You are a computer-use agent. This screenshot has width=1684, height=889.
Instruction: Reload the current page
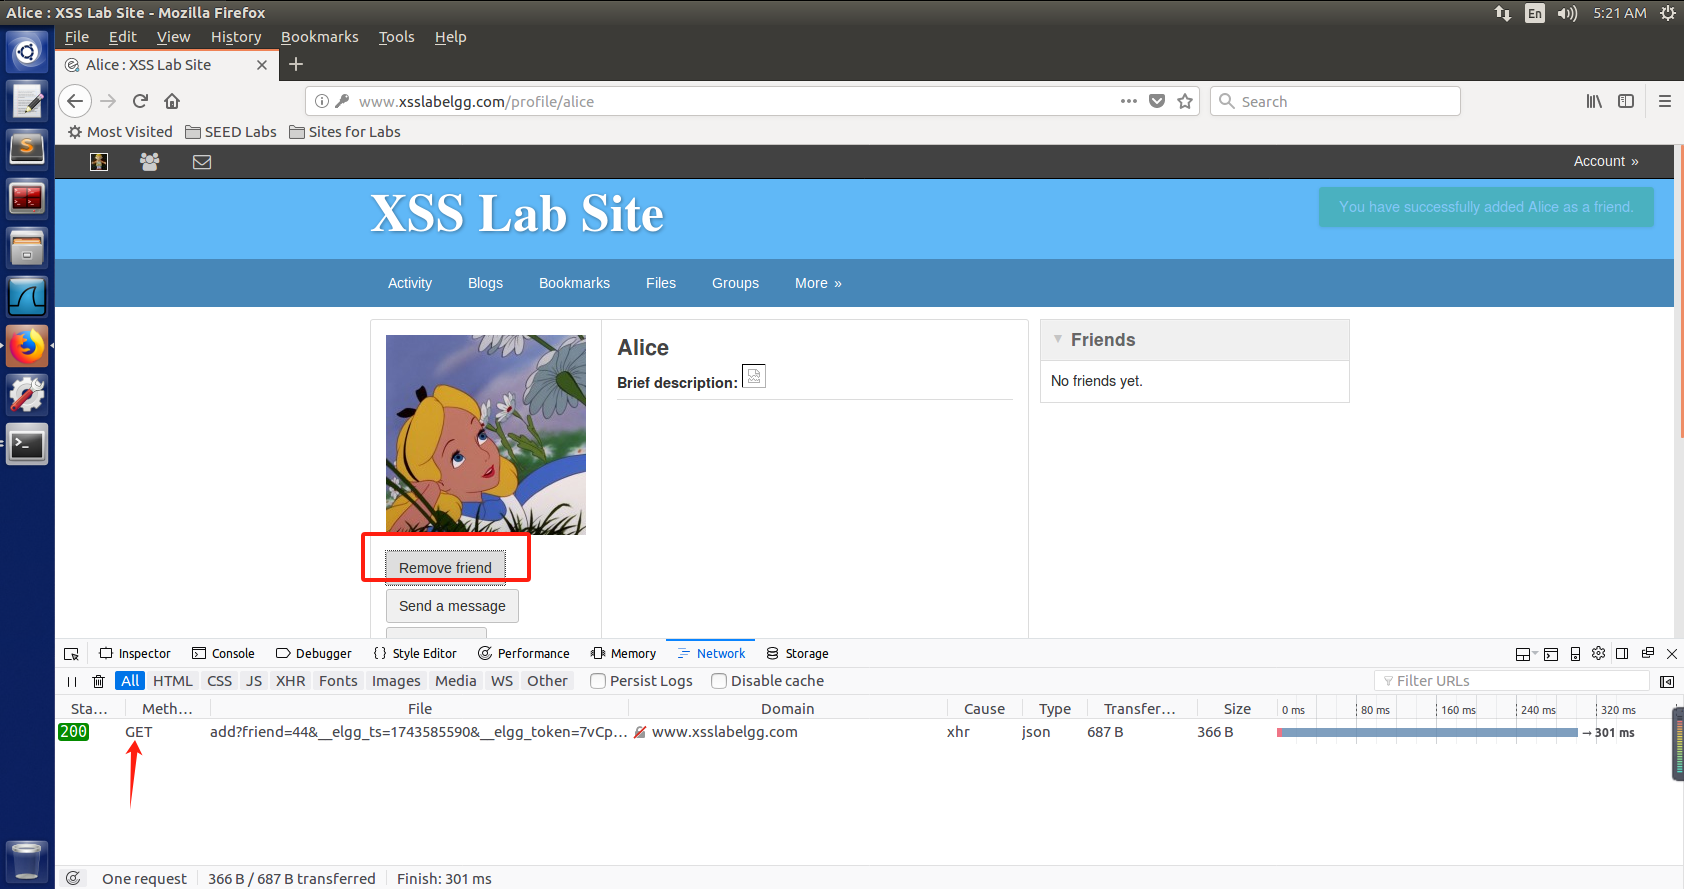click(140, 101)
